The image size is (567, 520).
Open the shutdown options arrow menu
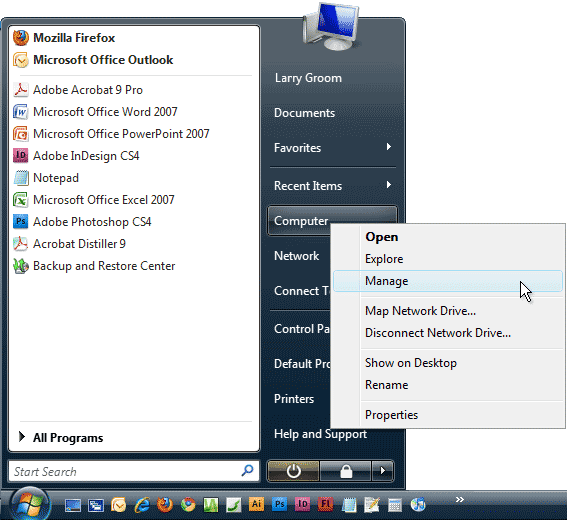point(383,471)
